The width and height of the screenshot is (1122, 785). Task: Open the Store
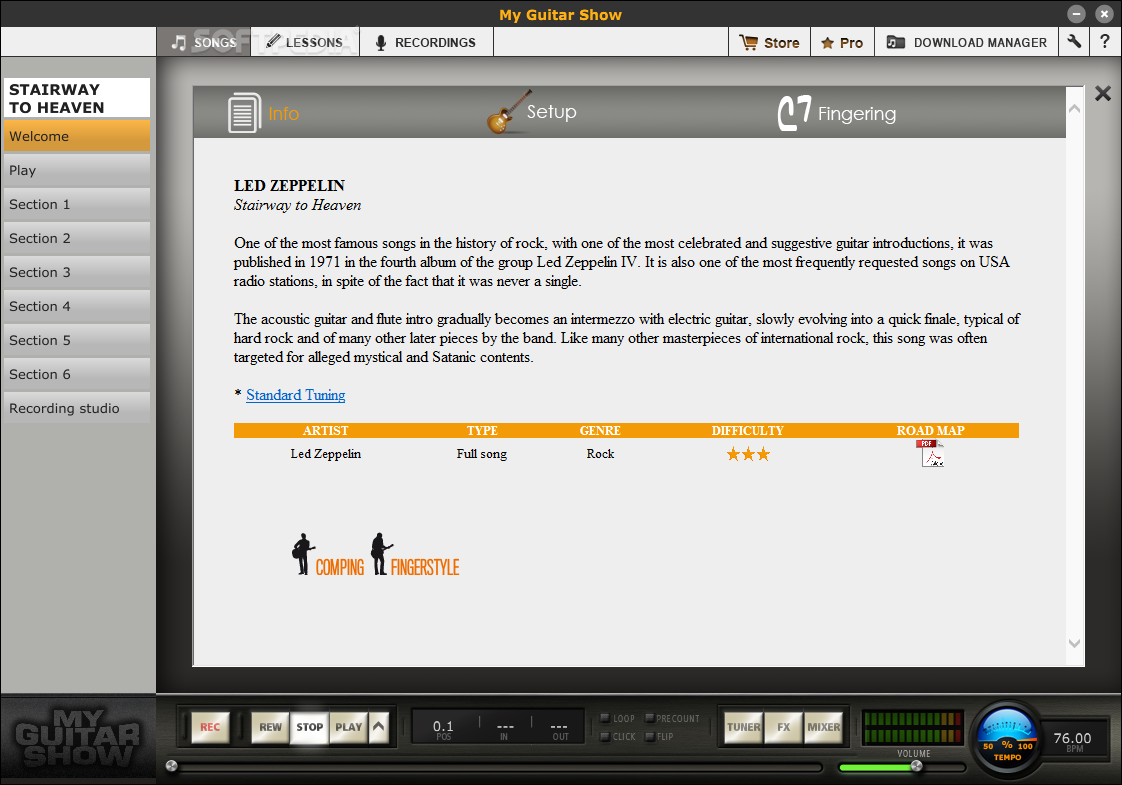pyautogui.click(x=769, y=42)
